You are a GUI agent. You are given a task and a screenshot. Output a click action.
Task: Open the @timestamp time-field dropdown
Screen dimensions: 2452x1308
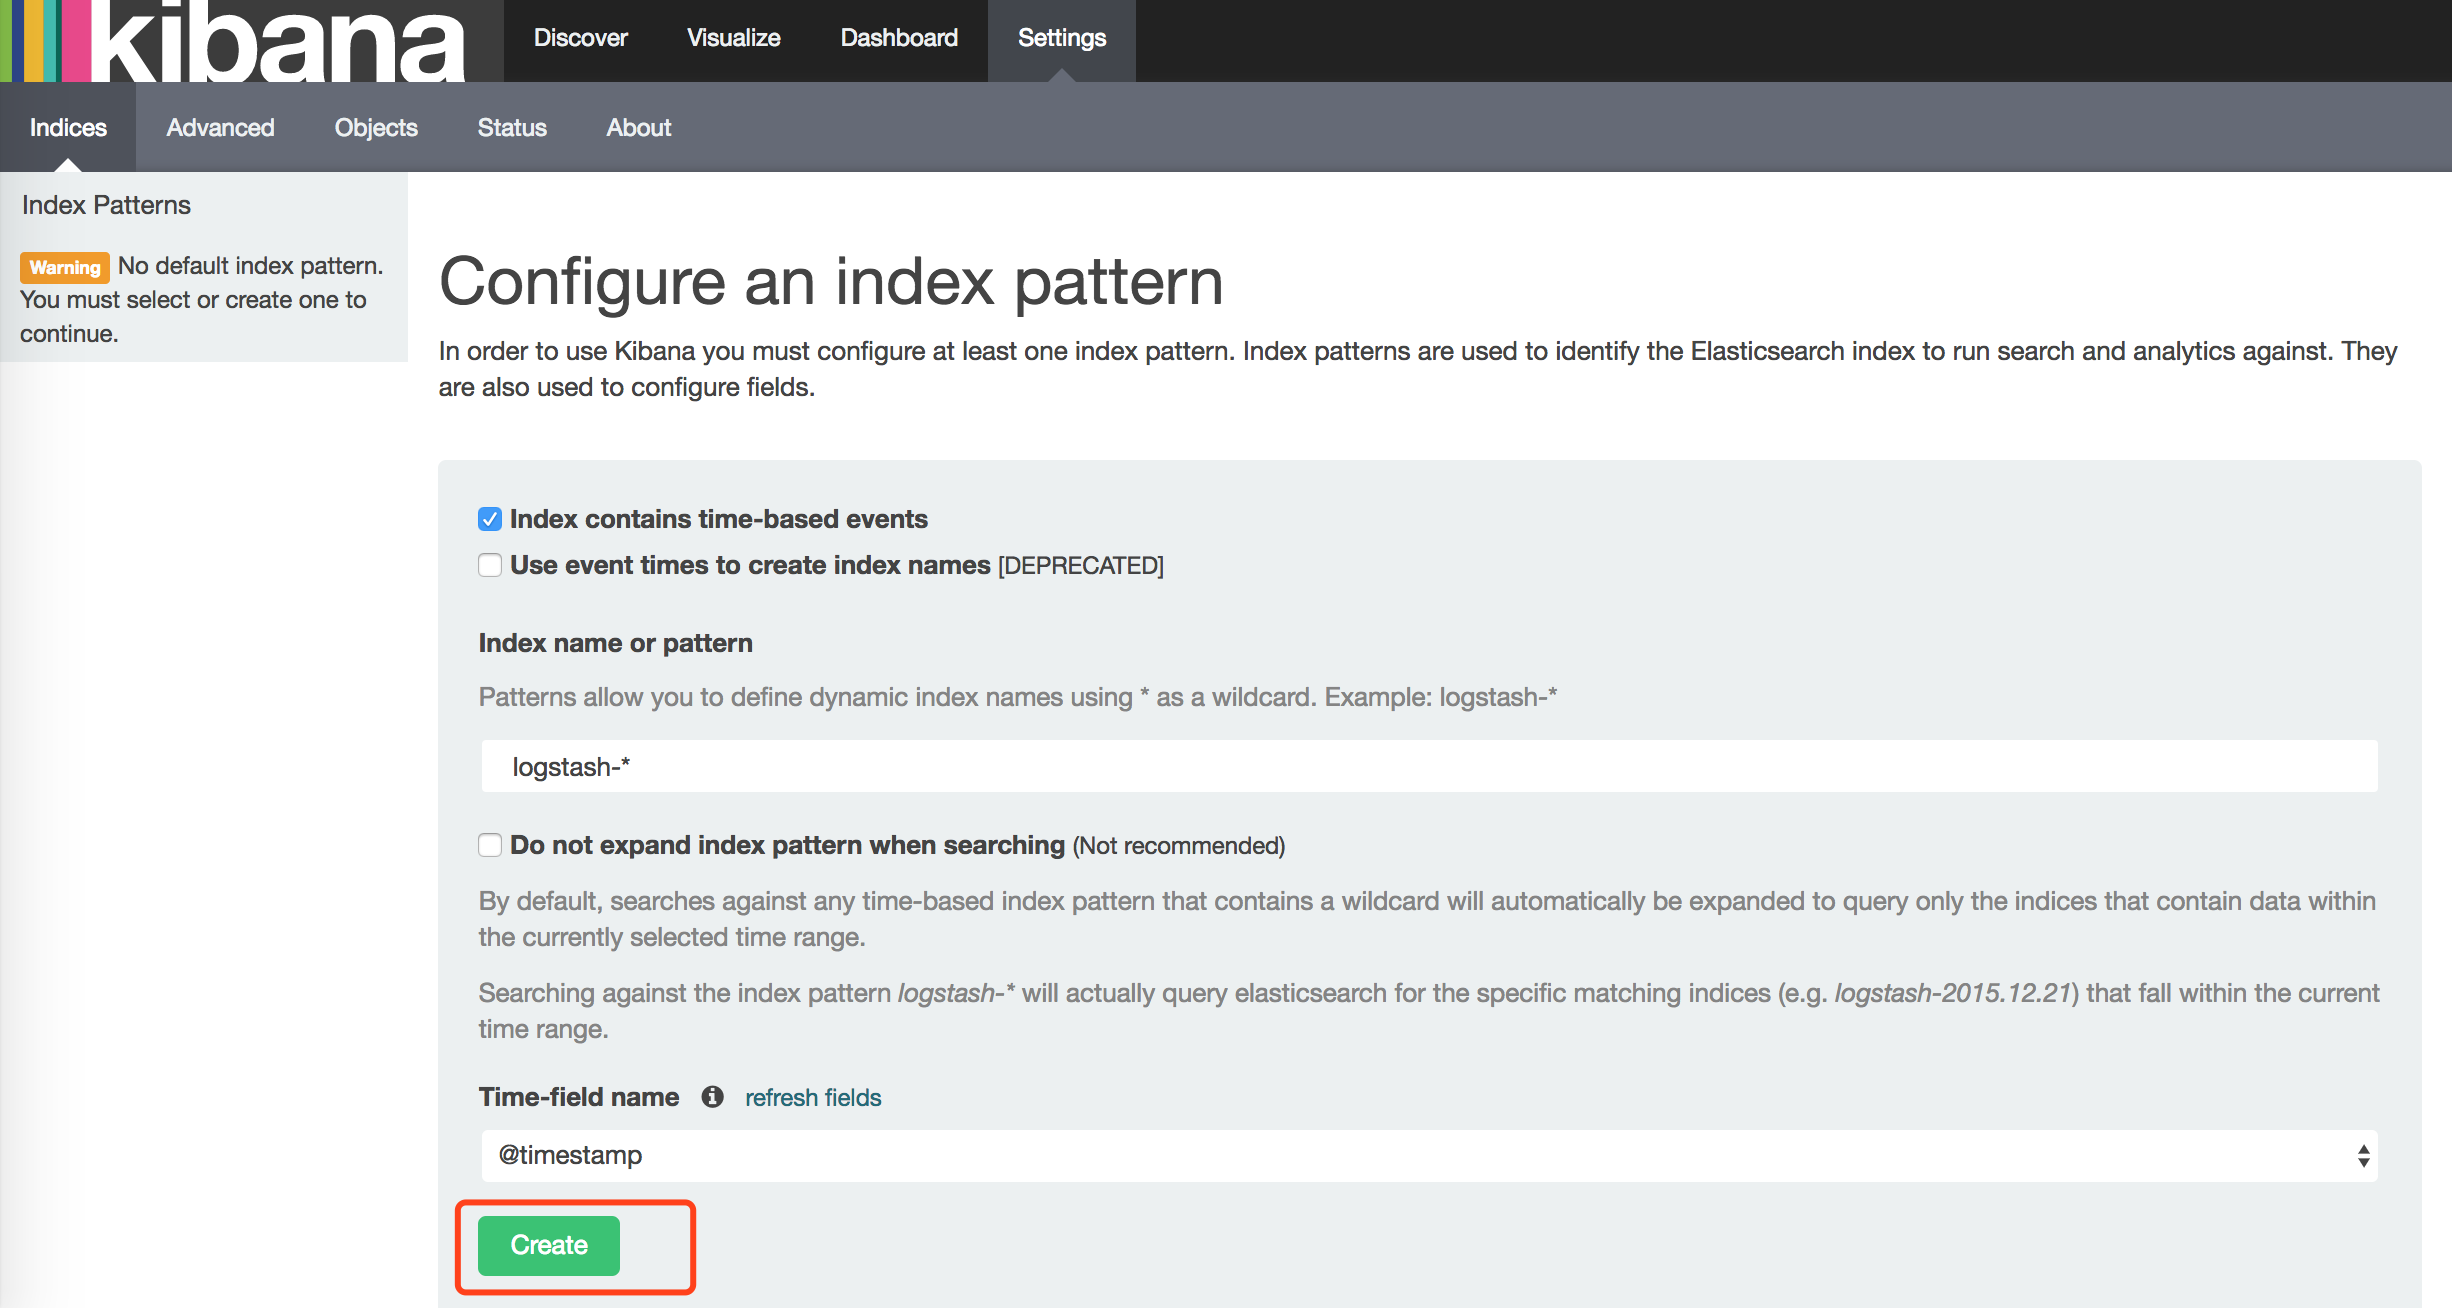1428,1156
